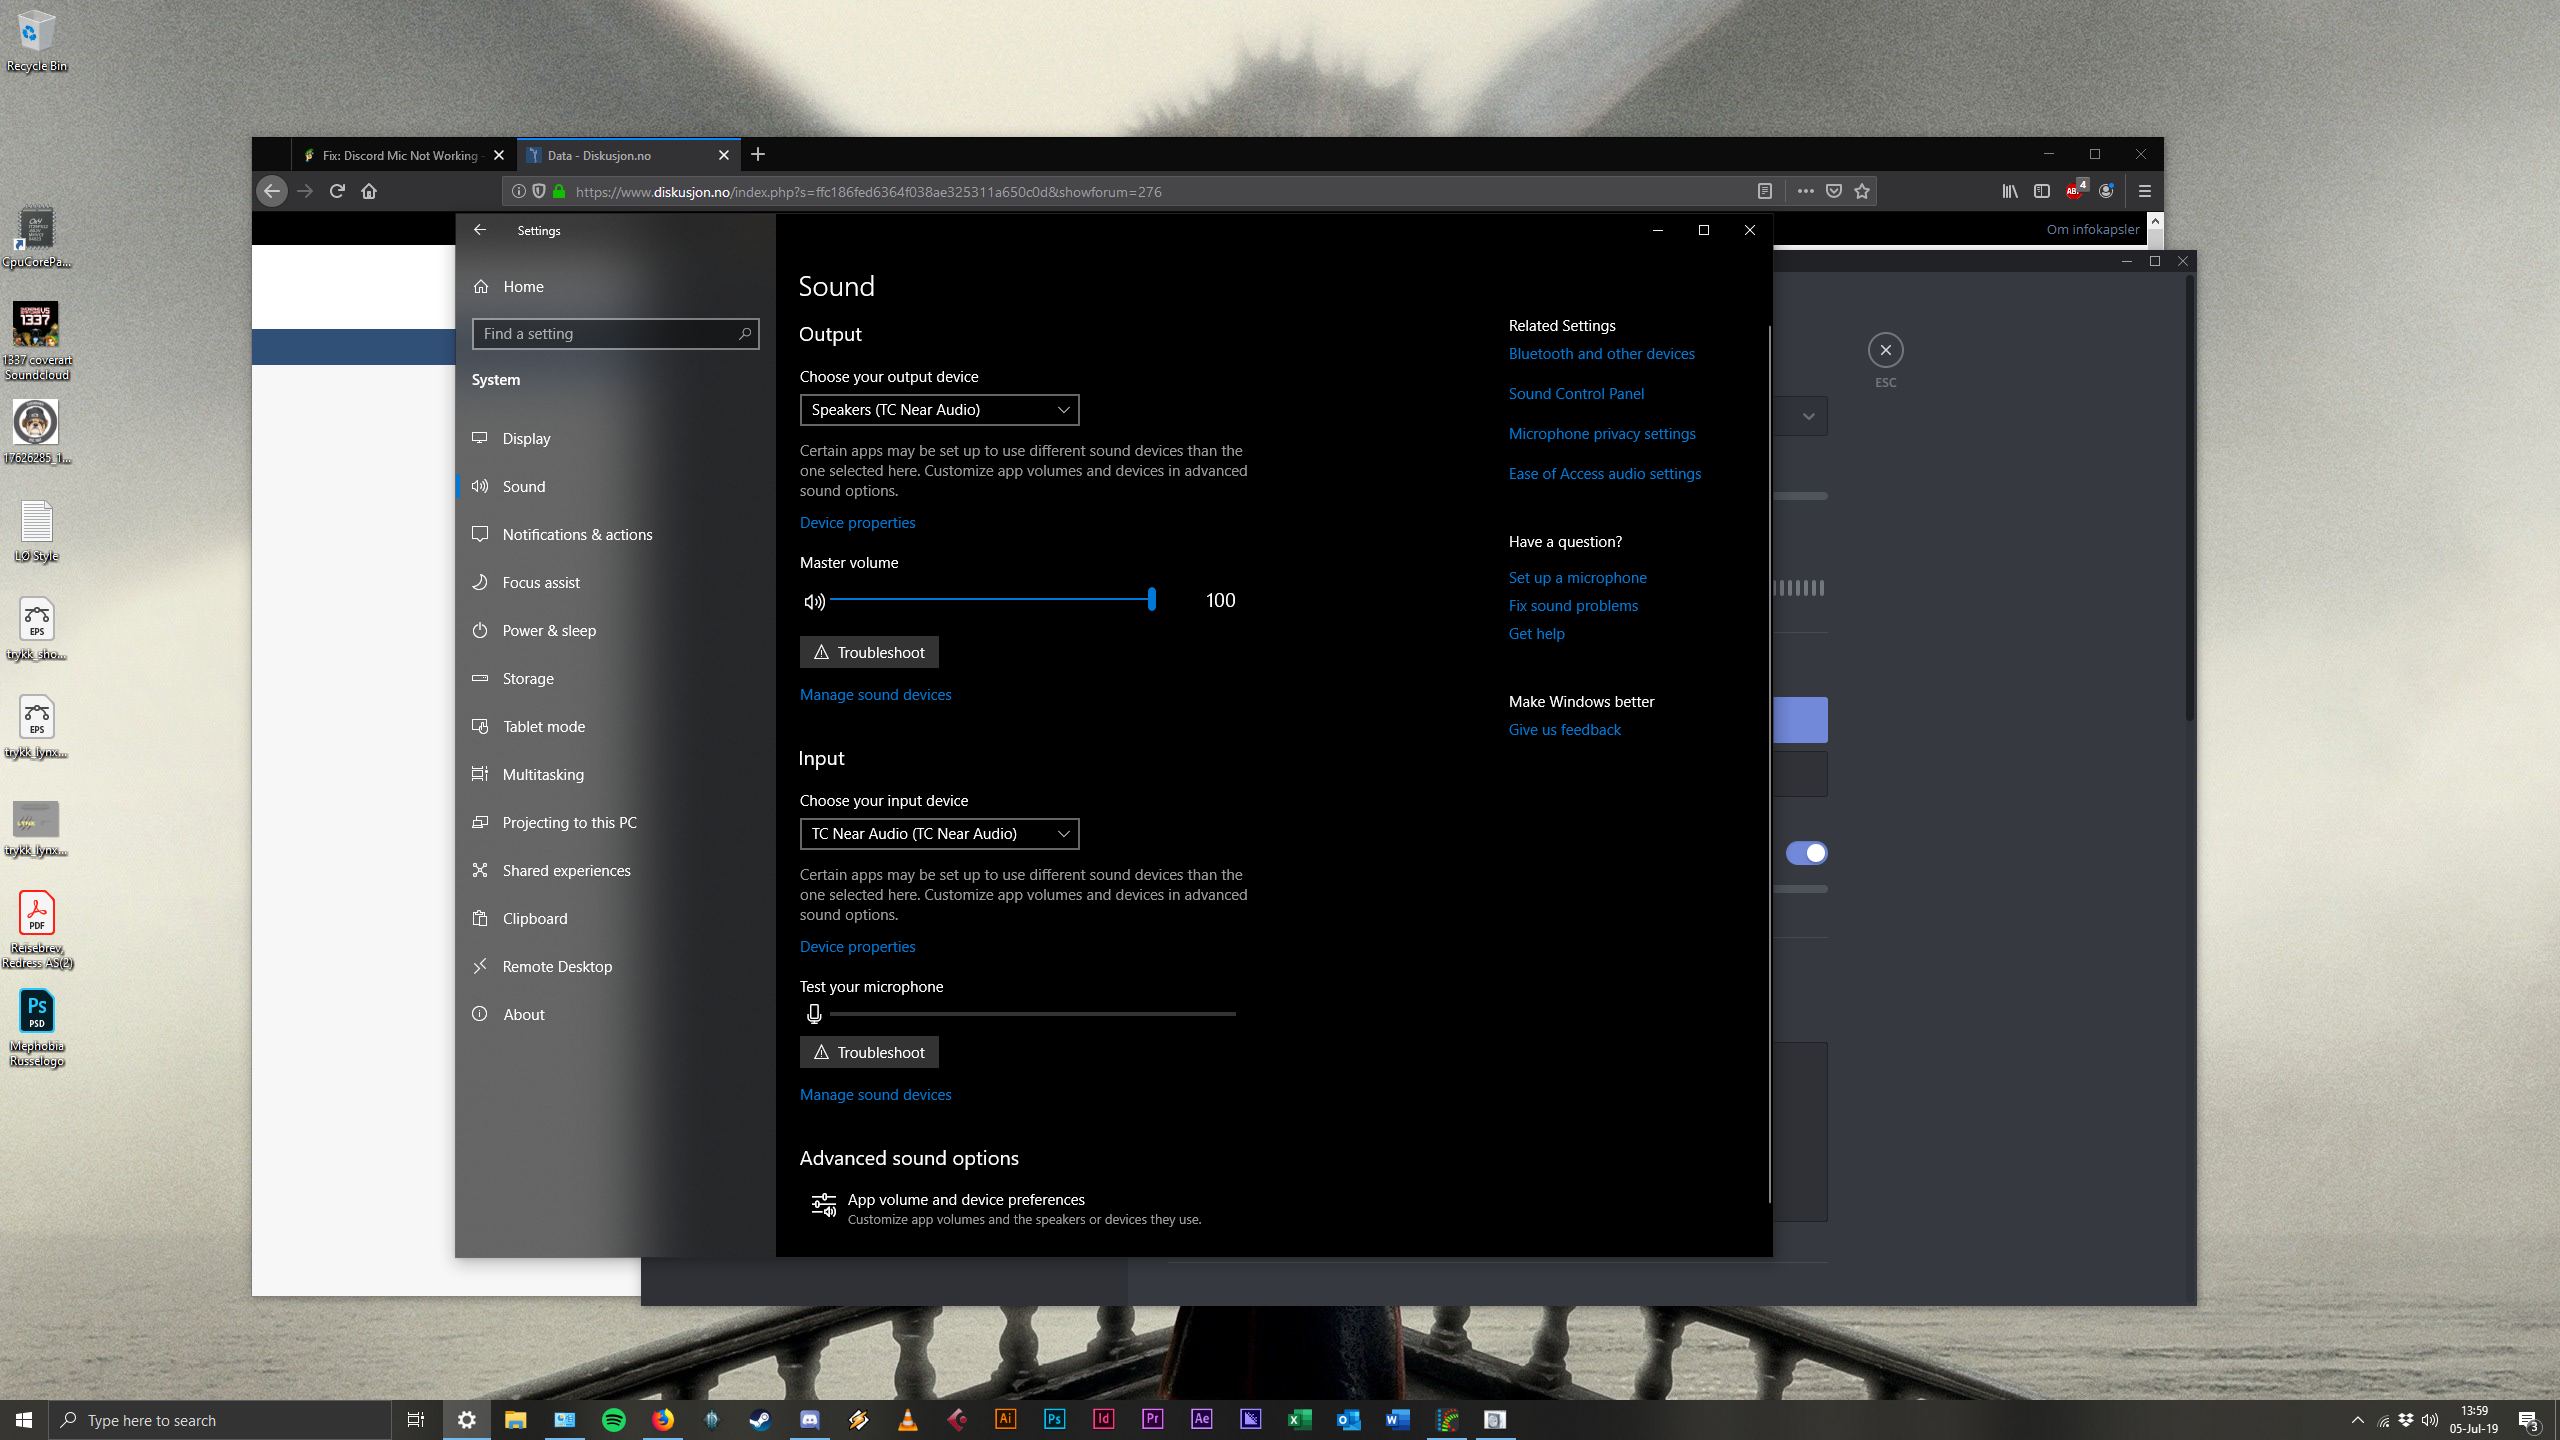Open input Device properties link
2560x1440 pixels.
[857, 946]
